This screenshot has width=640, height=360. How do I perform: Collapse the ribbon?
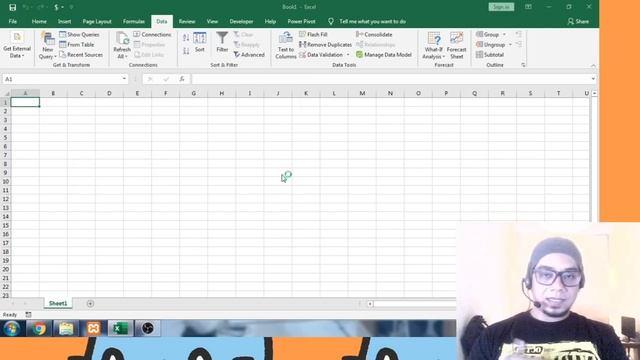pyautogui.click(x=593, y=65)
